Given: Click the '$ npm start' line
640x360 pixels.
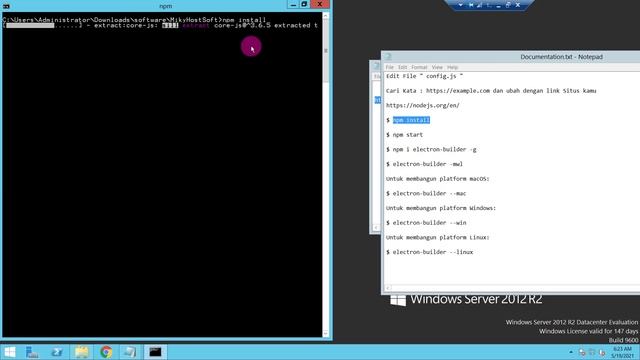Looking at the screenshot, I should click(404, 135).
